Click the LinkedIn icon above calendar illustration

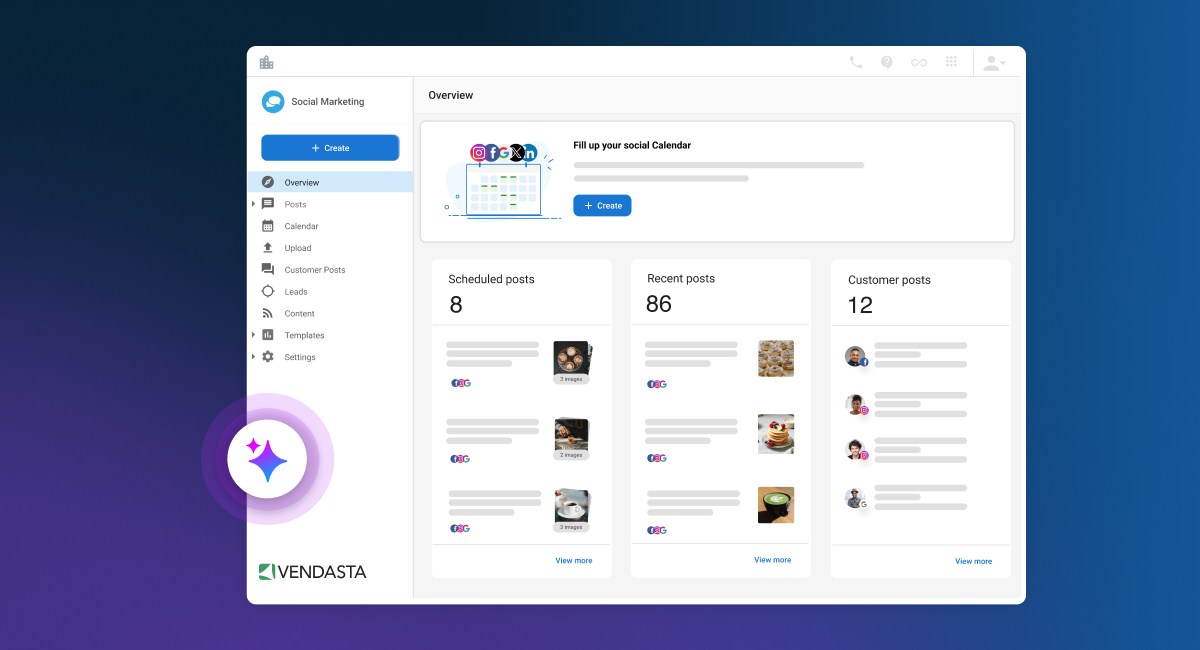530,153
